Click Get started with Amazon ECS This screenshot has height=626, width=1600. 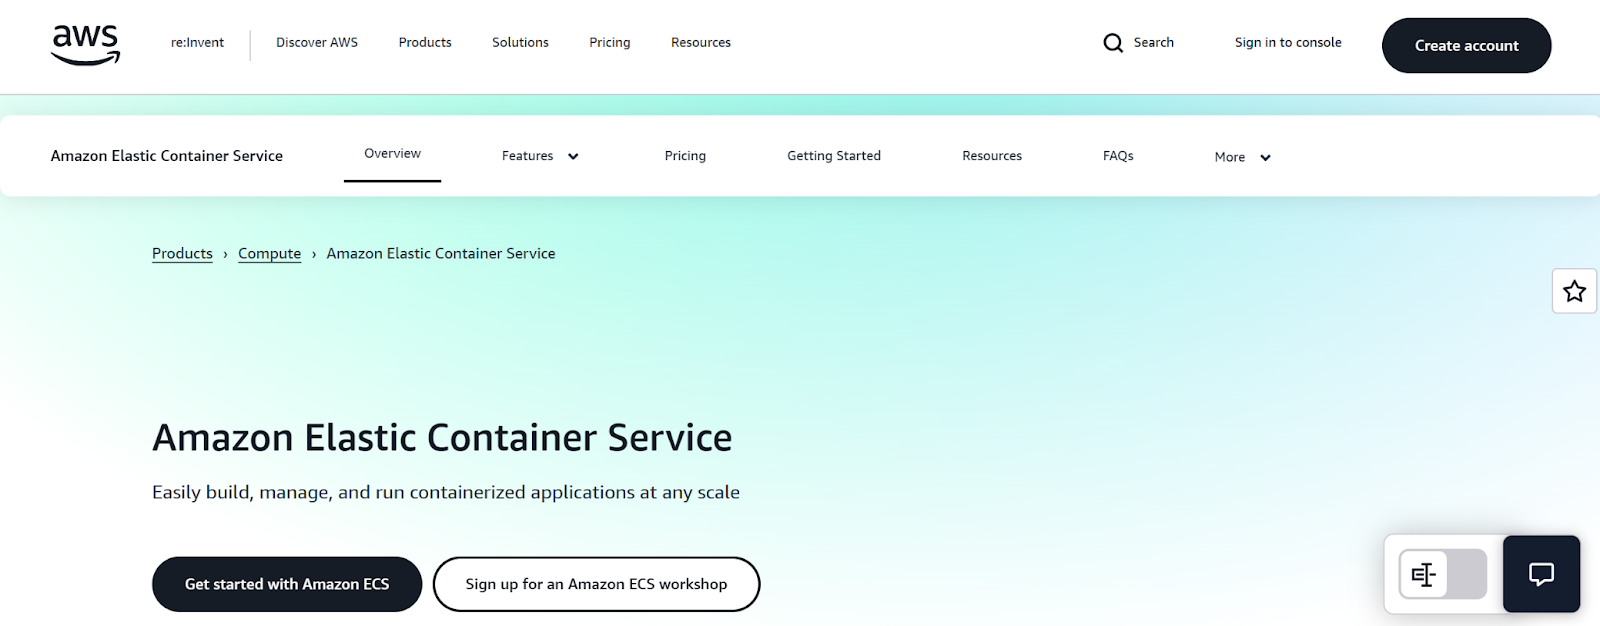click(x=287, y=584)
